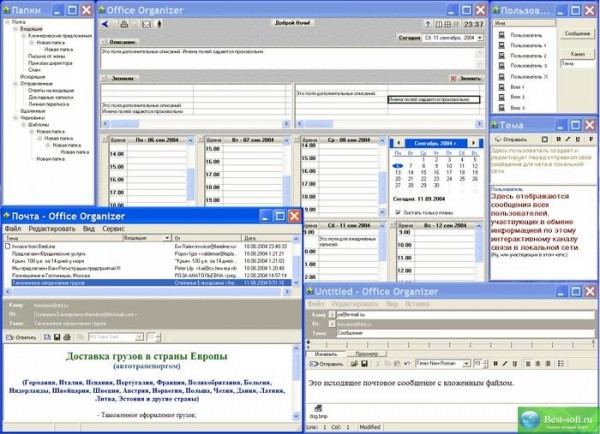Click the computer icon next to Пользователь 2
The image size is (600, 434).
coord(502,56)
